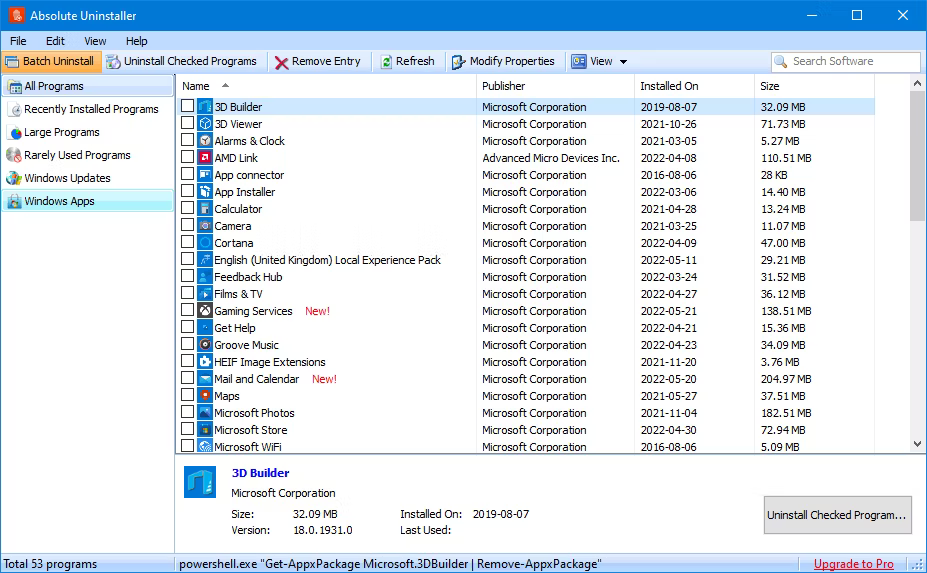Screen dimensions: 927x573
Task: Expand the View dropdown arrow
Action: tap(623, 61)
